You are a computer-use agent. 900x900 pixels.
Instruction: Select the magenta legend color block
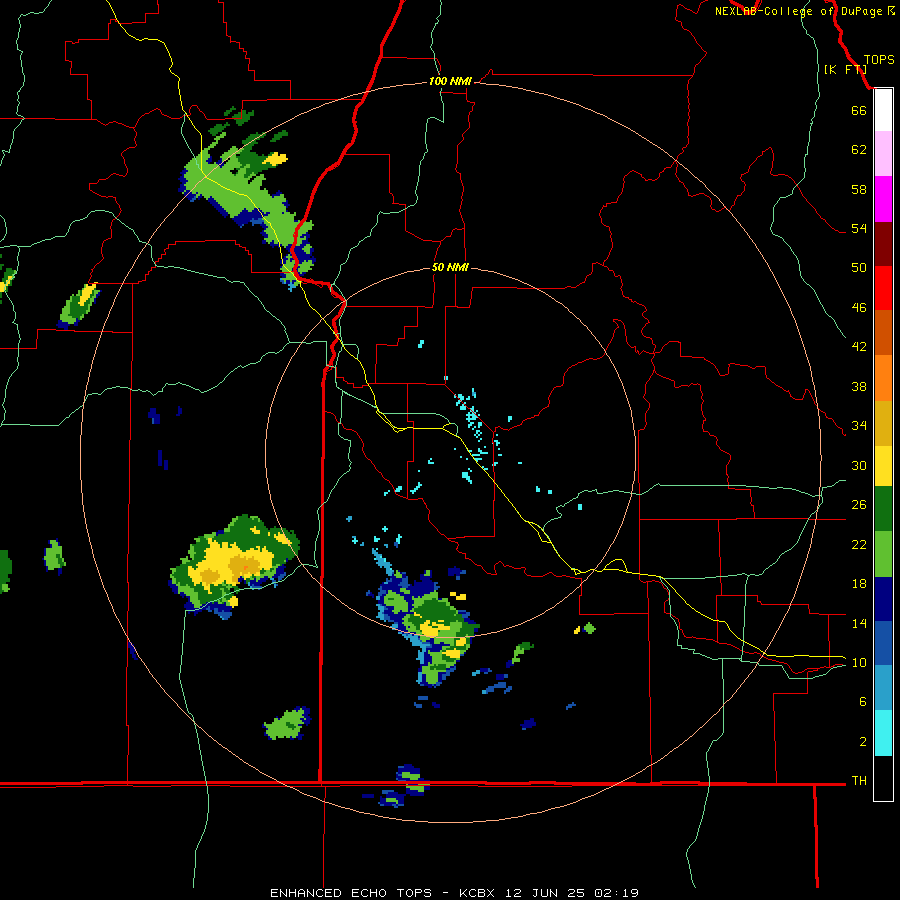[x=883, y=199]
